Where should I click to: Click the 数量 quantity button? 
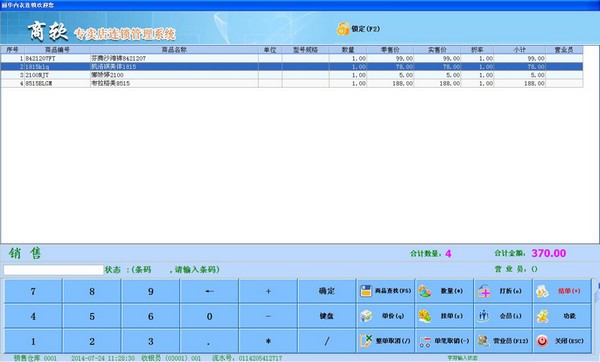[444, 291]
